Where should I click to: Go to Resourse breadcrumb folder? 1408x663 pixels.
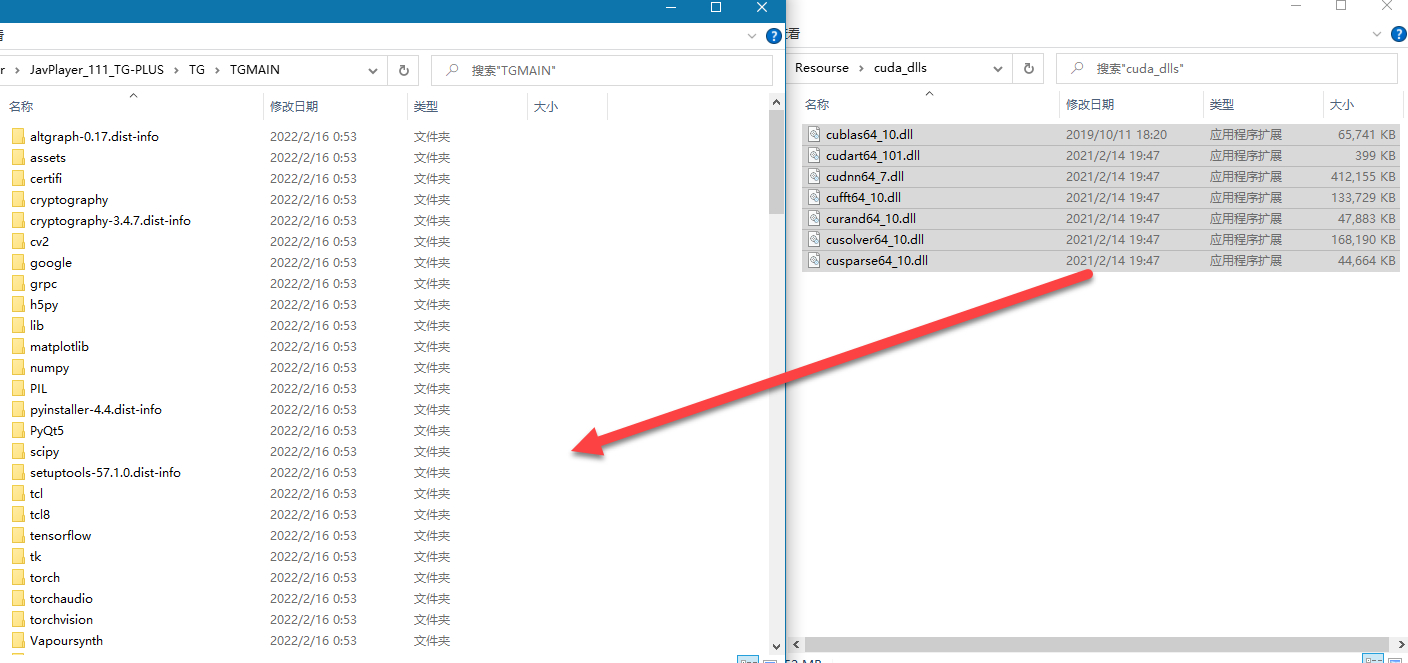click(x=822, y=68)
